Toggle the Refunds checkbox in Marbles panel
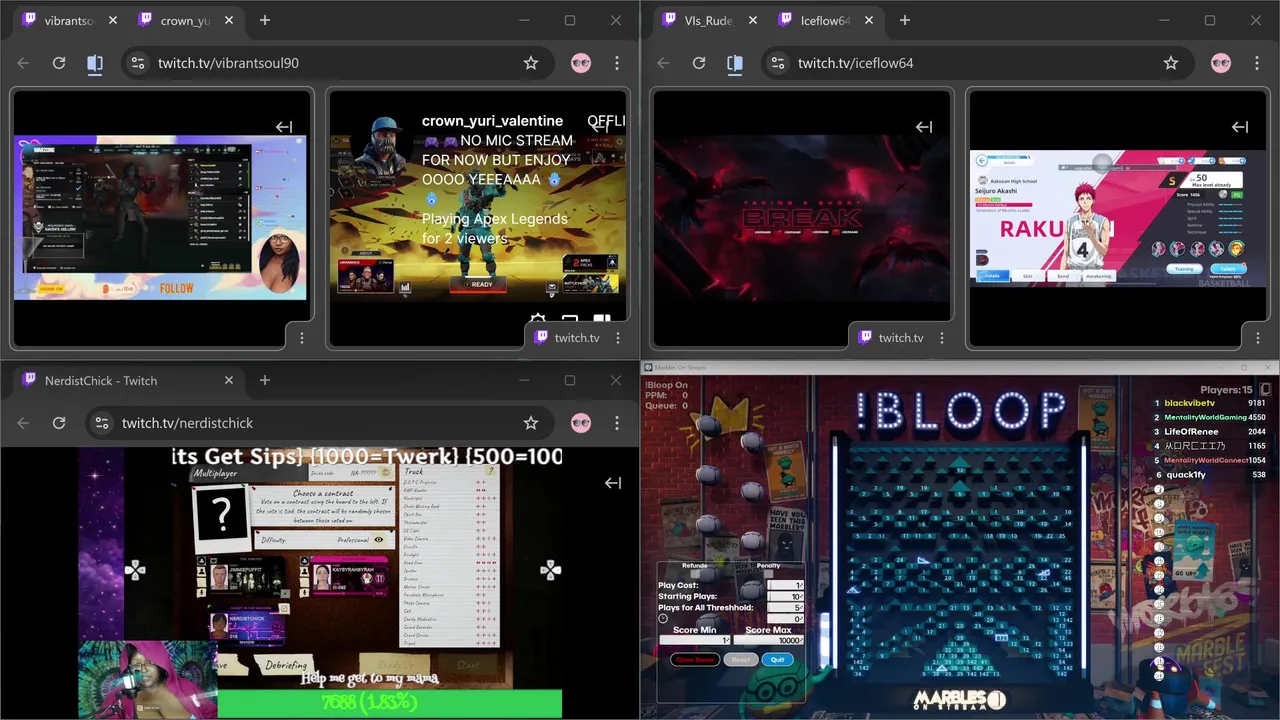The width and height of the screenshot is (1280, 720). (x=695, y=574)
